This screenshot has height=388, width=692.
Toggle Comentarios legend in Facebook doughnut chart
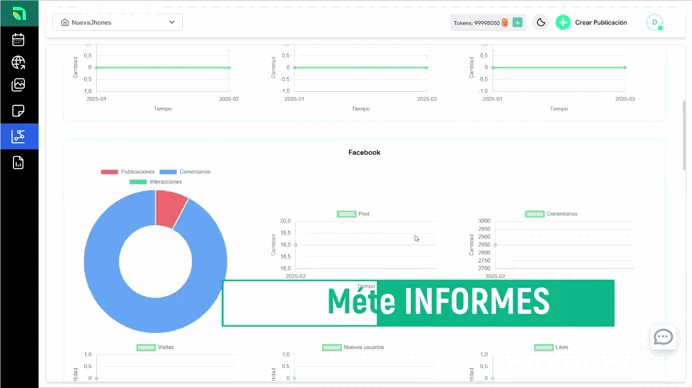click(185, 172)
